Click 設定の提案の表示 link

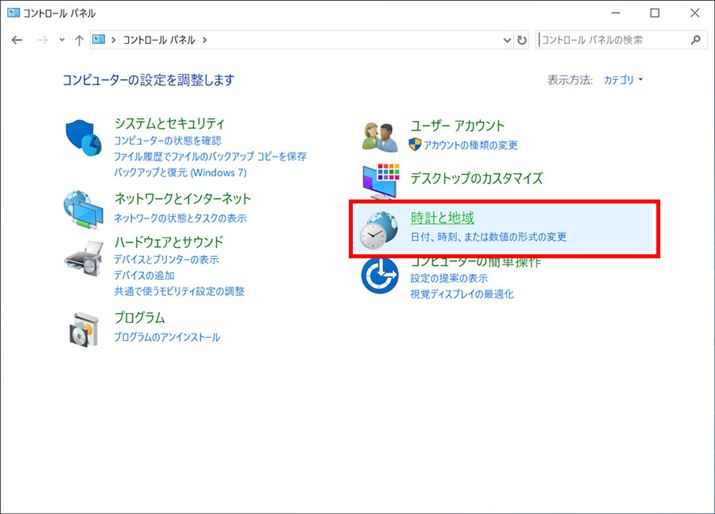(449, 278)
